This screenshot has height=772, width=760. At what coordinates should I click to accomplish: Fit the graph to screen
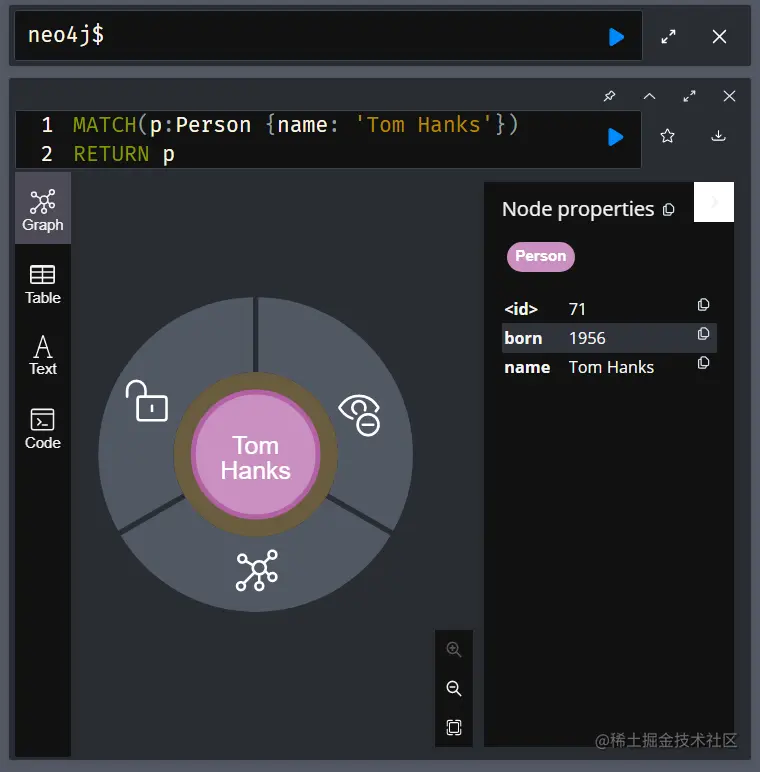(x=454, y=727)
